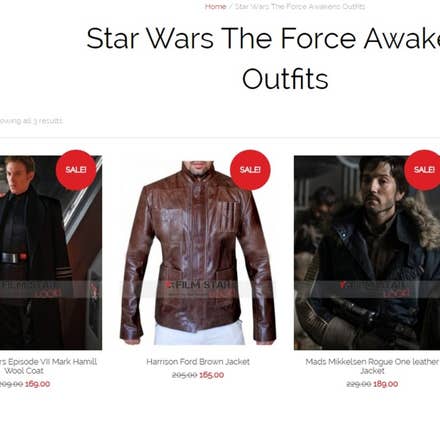This screenshot has width=440, height=440.
Task: Click the Film Star Look watermark on the brown jacket
Action: pyautogui.click(x=198, y=289)
